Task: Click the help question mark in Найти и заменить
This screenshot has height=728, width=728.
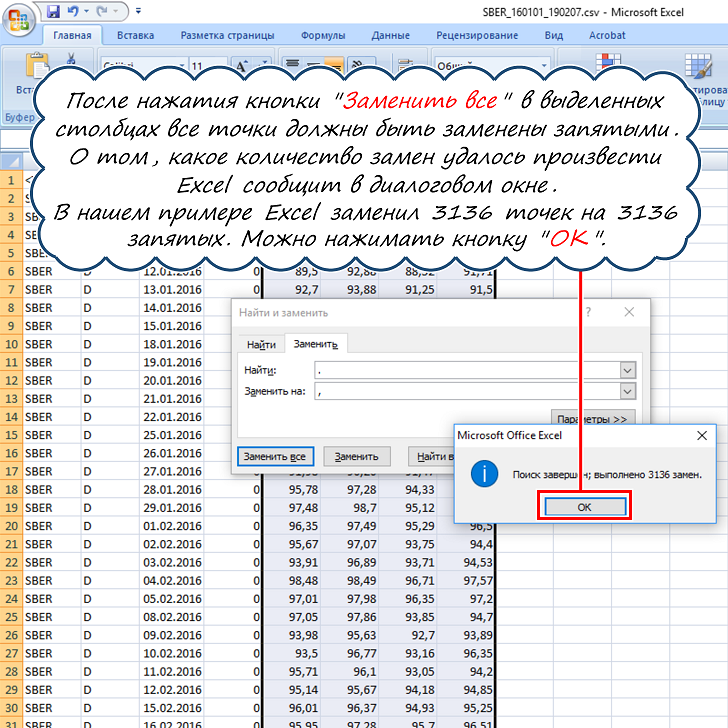Action: [588, 312]
